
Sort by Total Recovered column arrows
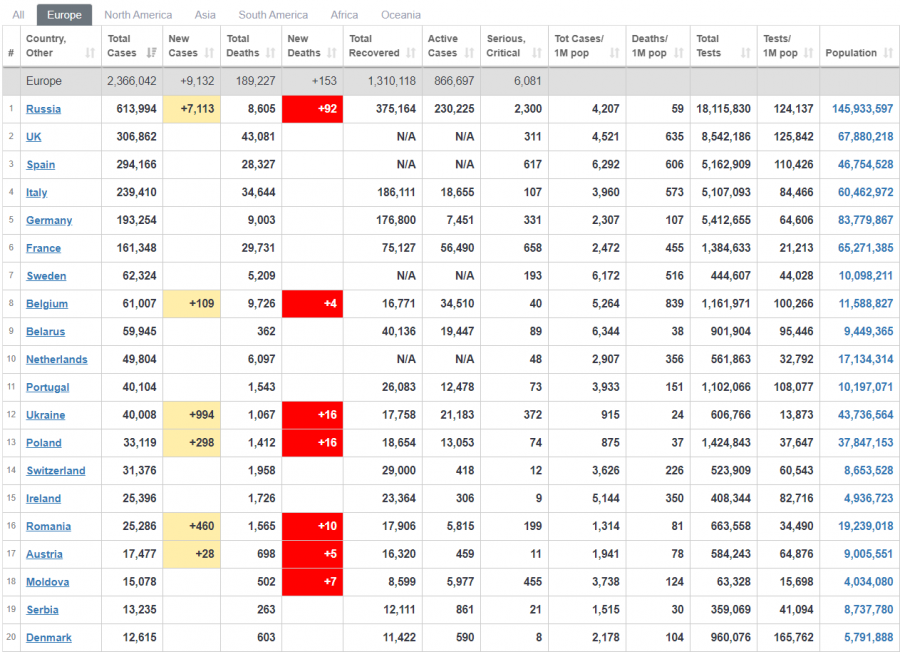(x=411, y=53)
